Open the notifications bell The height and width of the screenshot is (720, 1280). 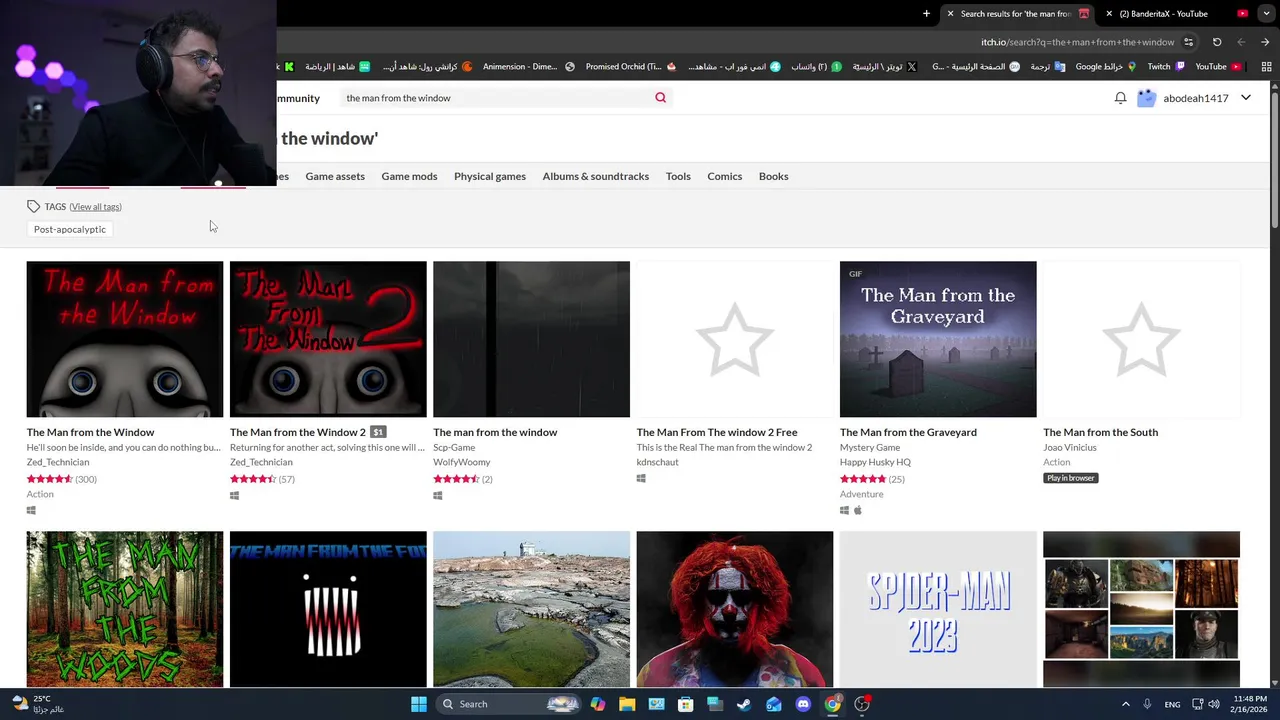point(1120,98)
